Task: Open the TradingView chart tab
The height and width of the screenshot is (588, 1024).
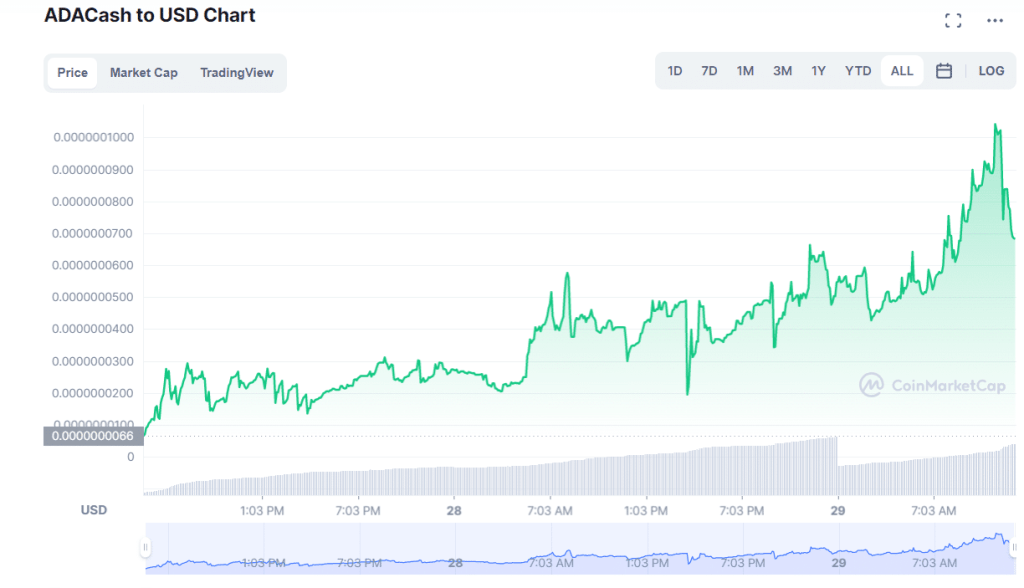Action: (x=236, y=73)
